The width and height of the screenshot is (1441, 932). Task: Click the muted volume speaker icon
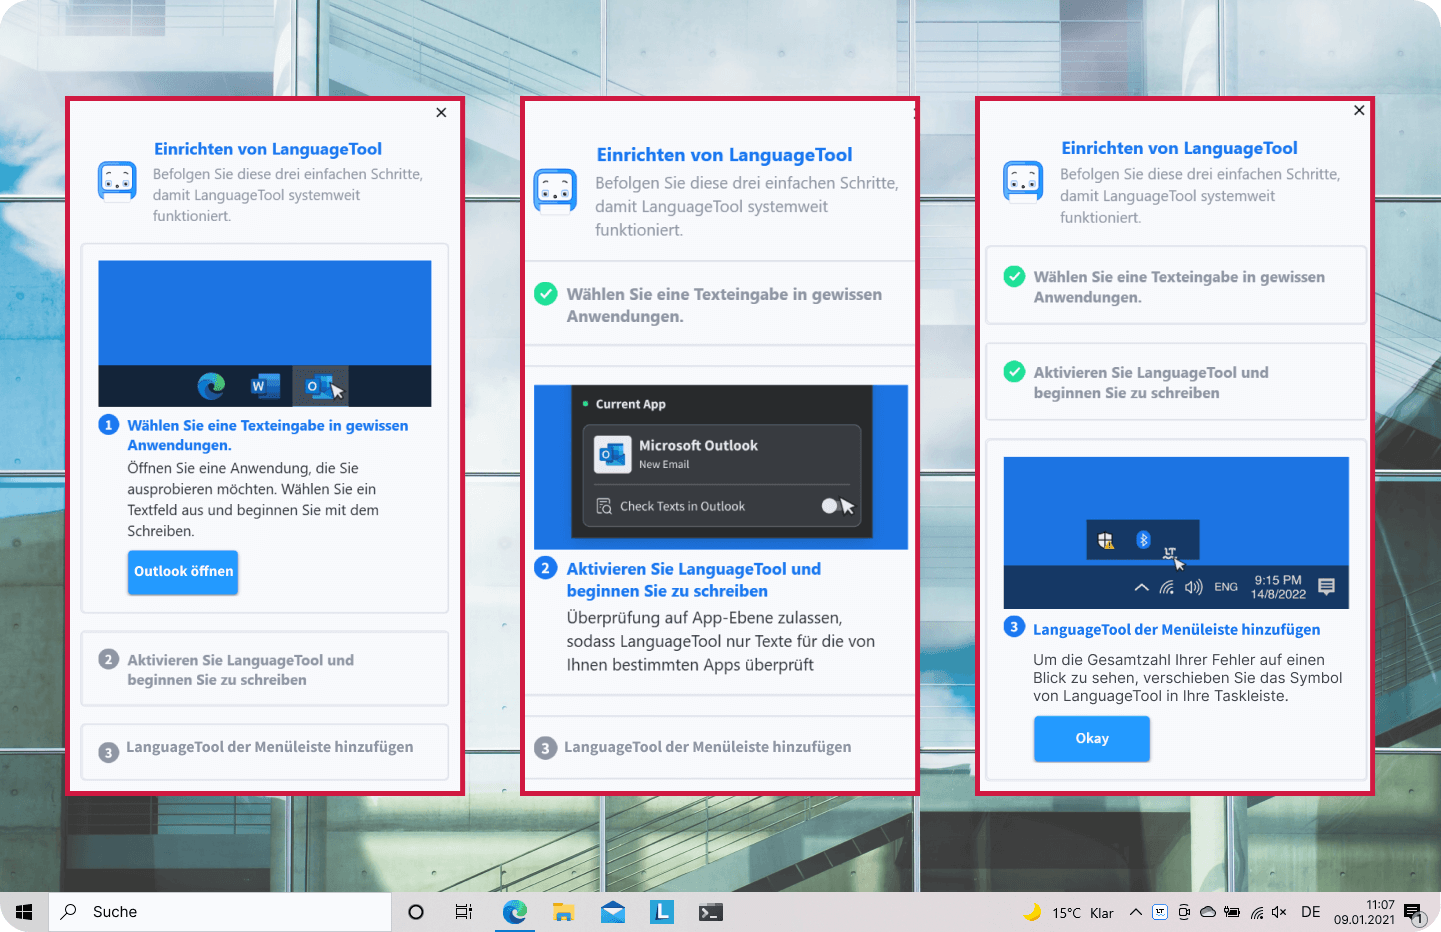[1279, 912]
